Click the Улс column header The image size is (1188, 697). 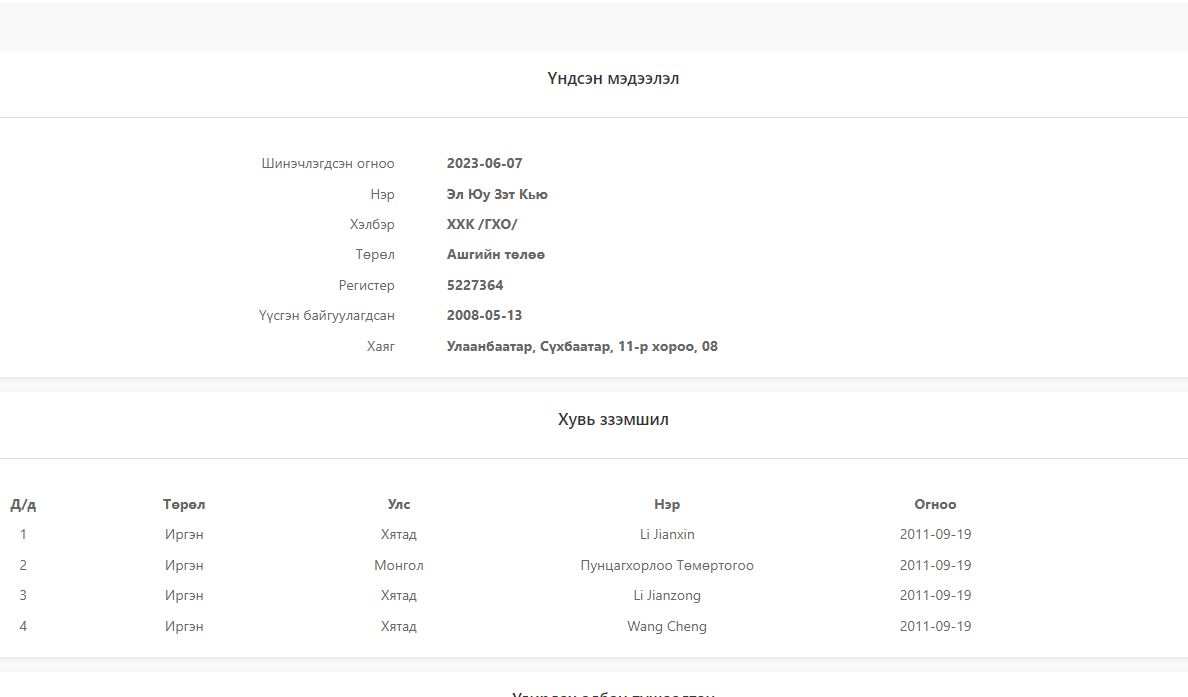point(399,504)
